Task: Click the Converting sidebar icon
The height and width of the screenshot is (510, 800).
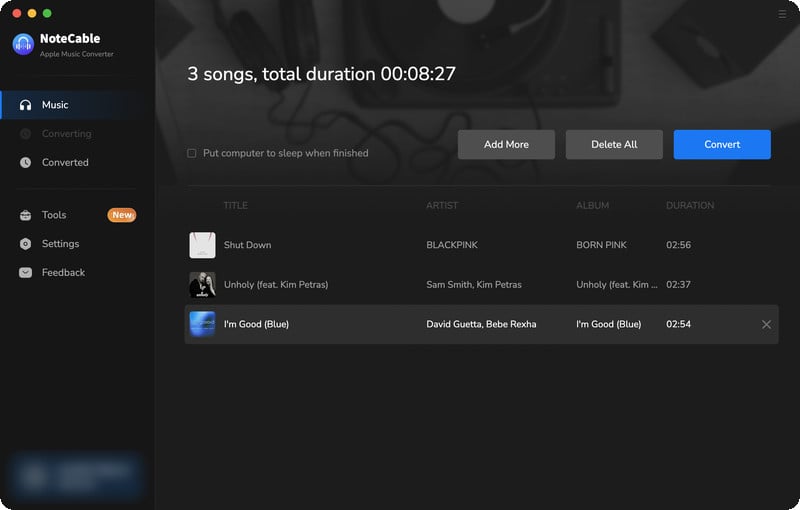Action: 26,134
